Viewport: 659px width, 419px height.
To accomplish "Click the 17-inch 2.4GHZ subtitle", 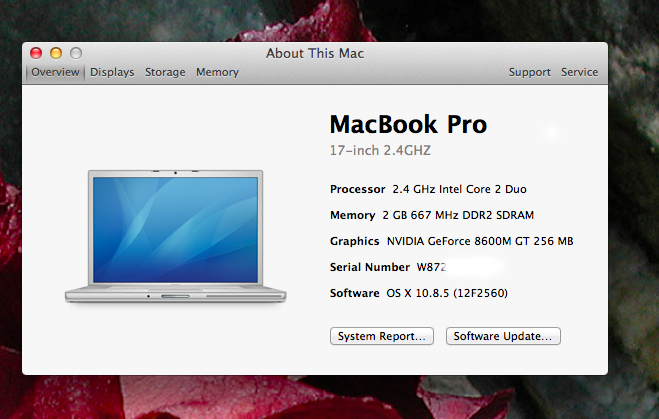I will (380, 150).
